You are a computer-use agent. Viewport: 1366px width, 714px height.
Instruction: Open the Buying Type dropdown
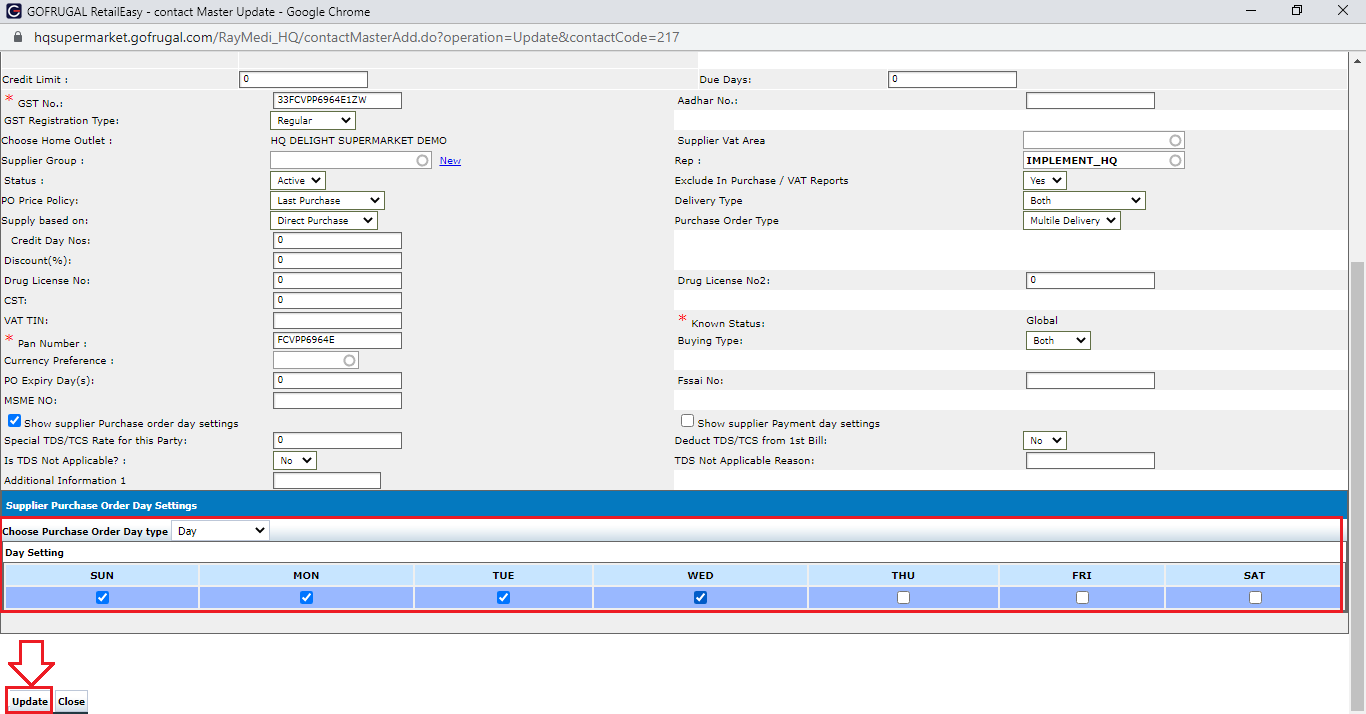click(1058, 341)
